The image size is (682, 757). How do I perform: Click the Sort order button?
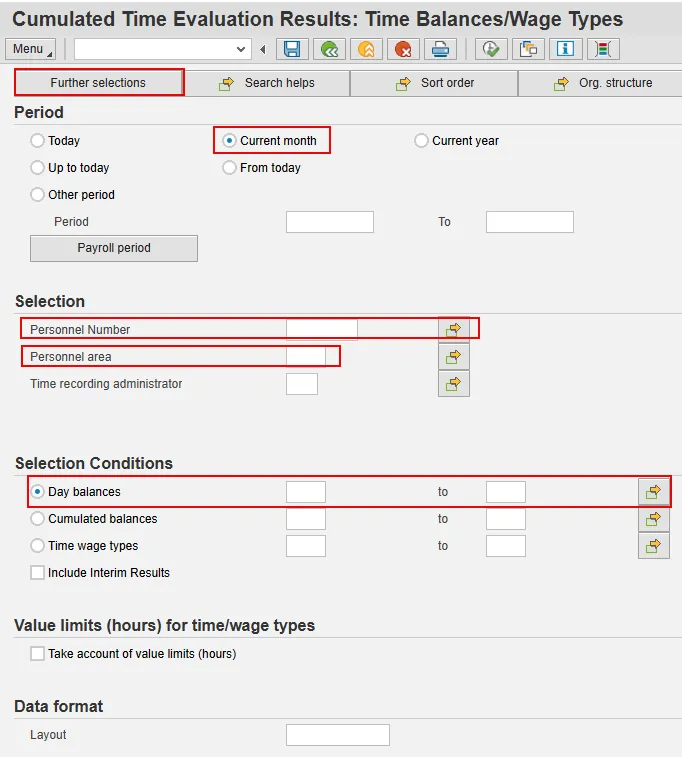434,83
